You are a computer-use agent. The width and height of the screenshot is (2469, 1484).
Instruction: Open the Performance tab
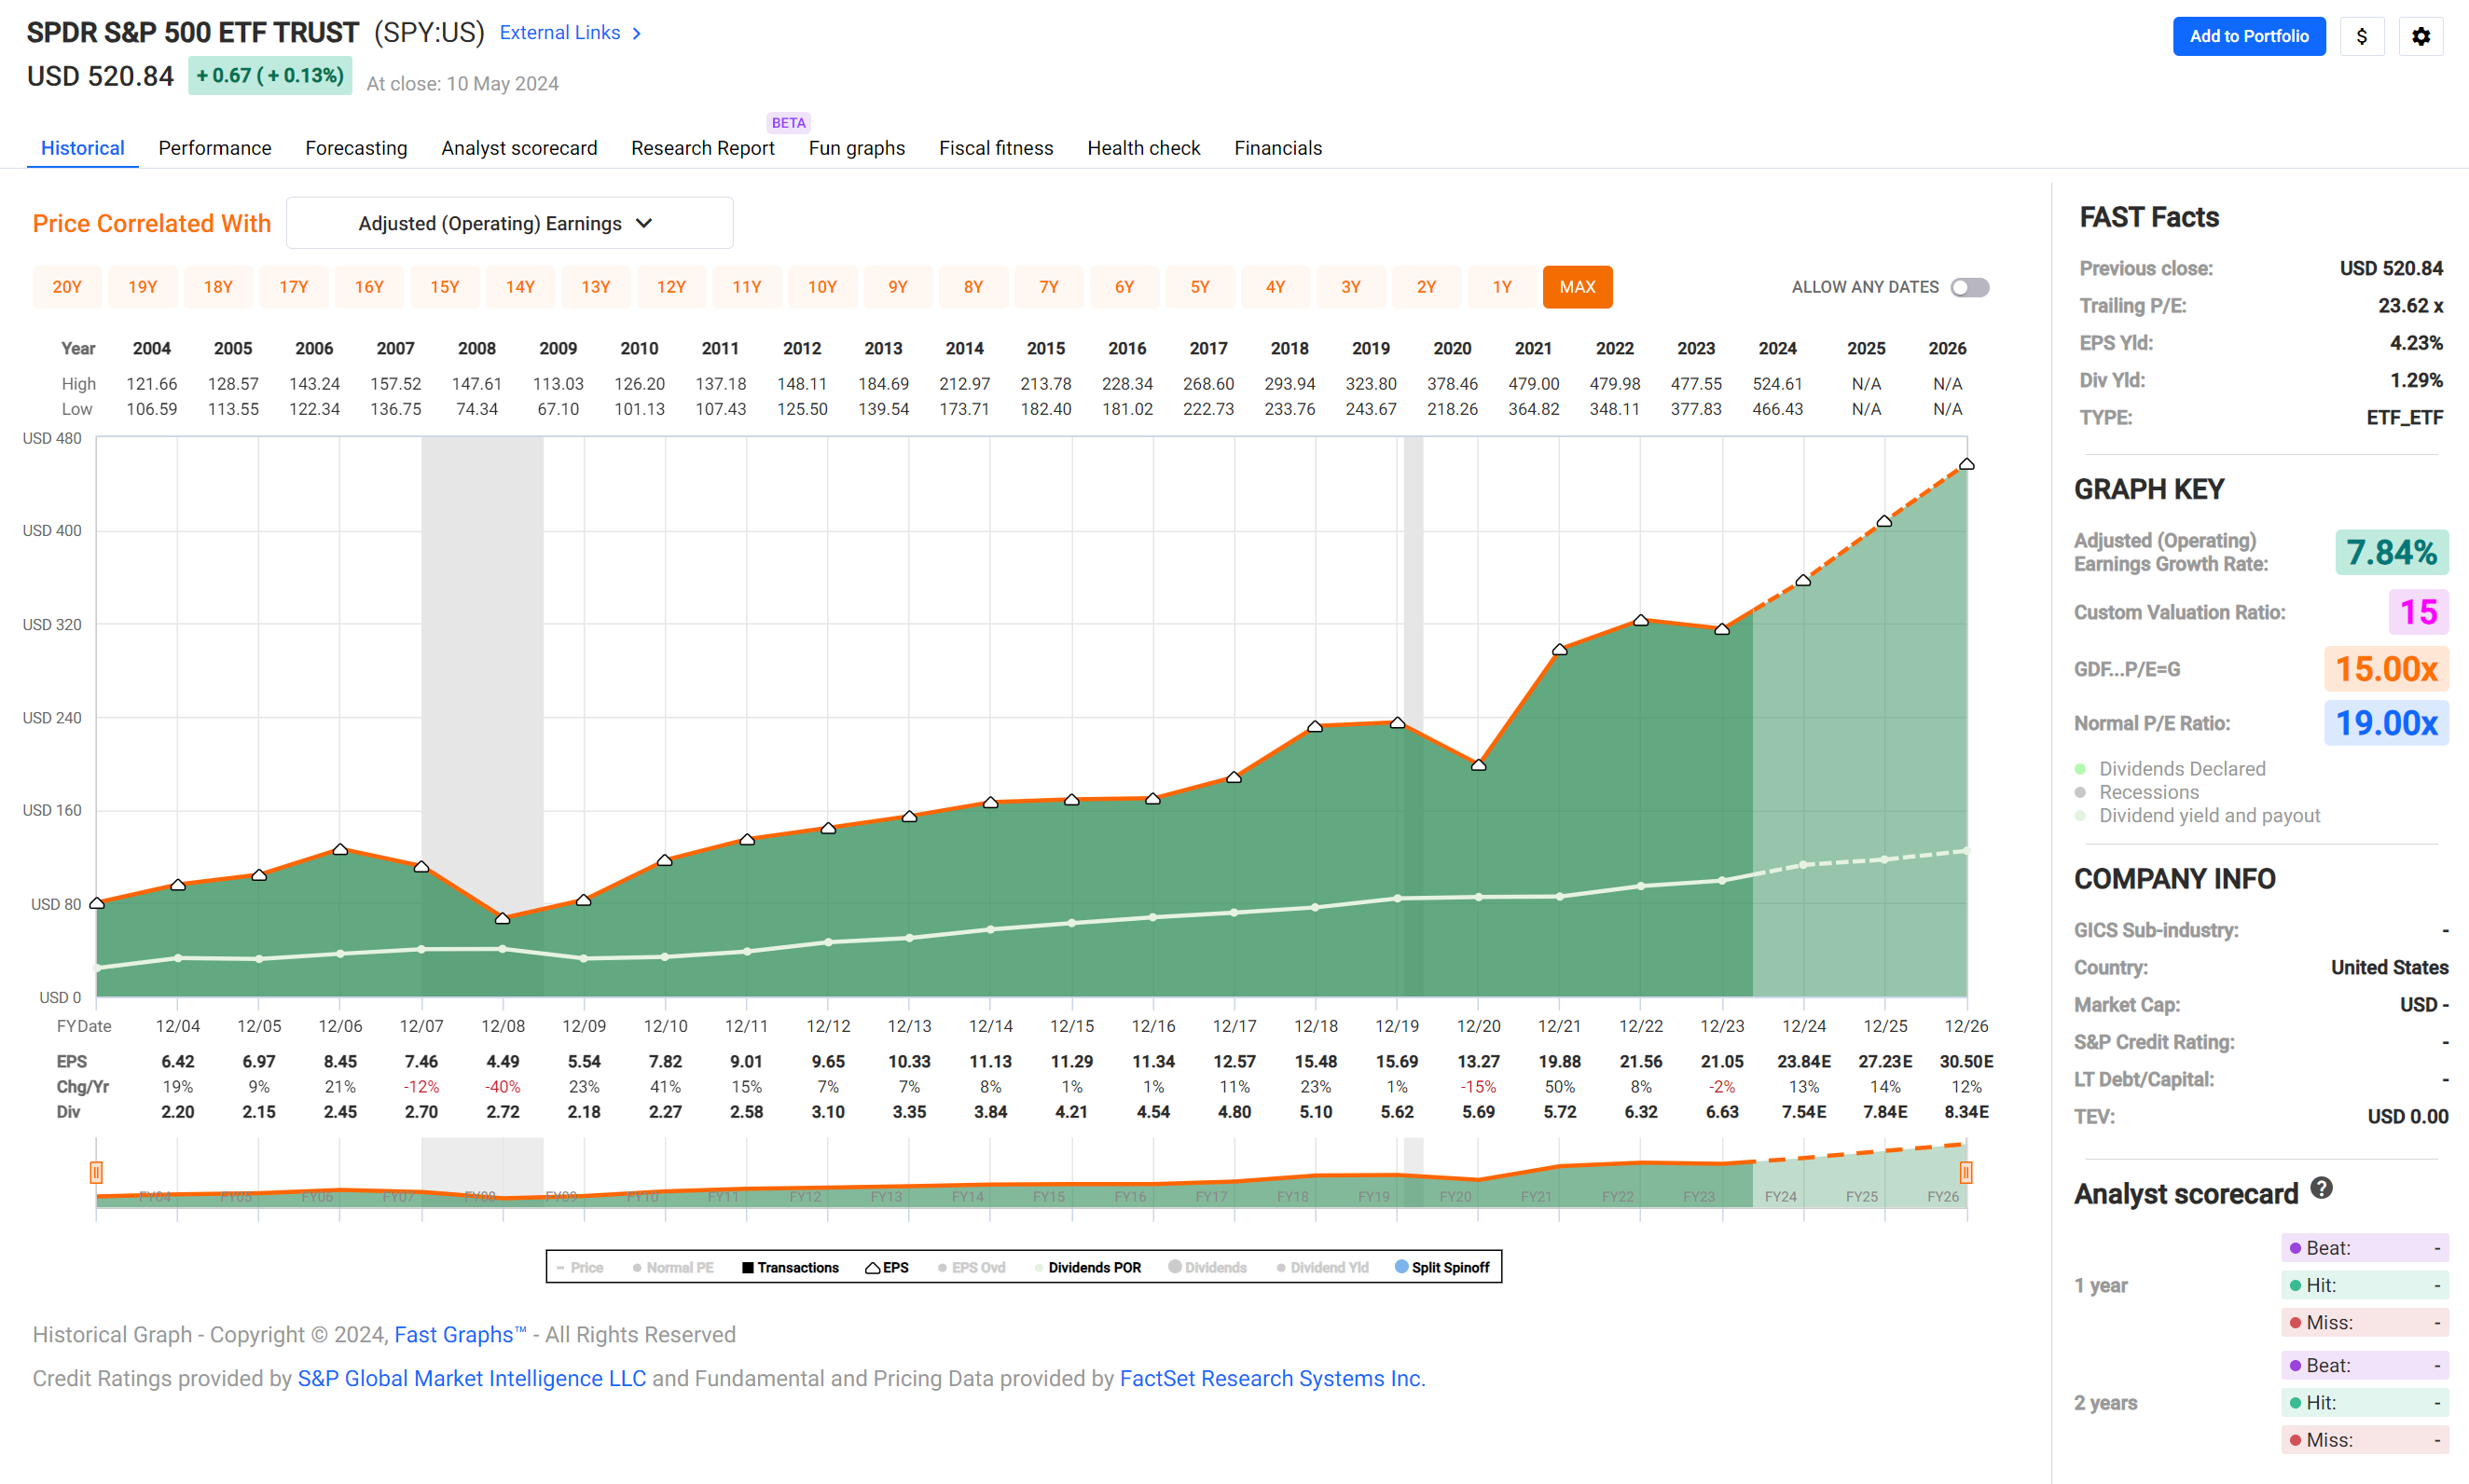[215, 148]
